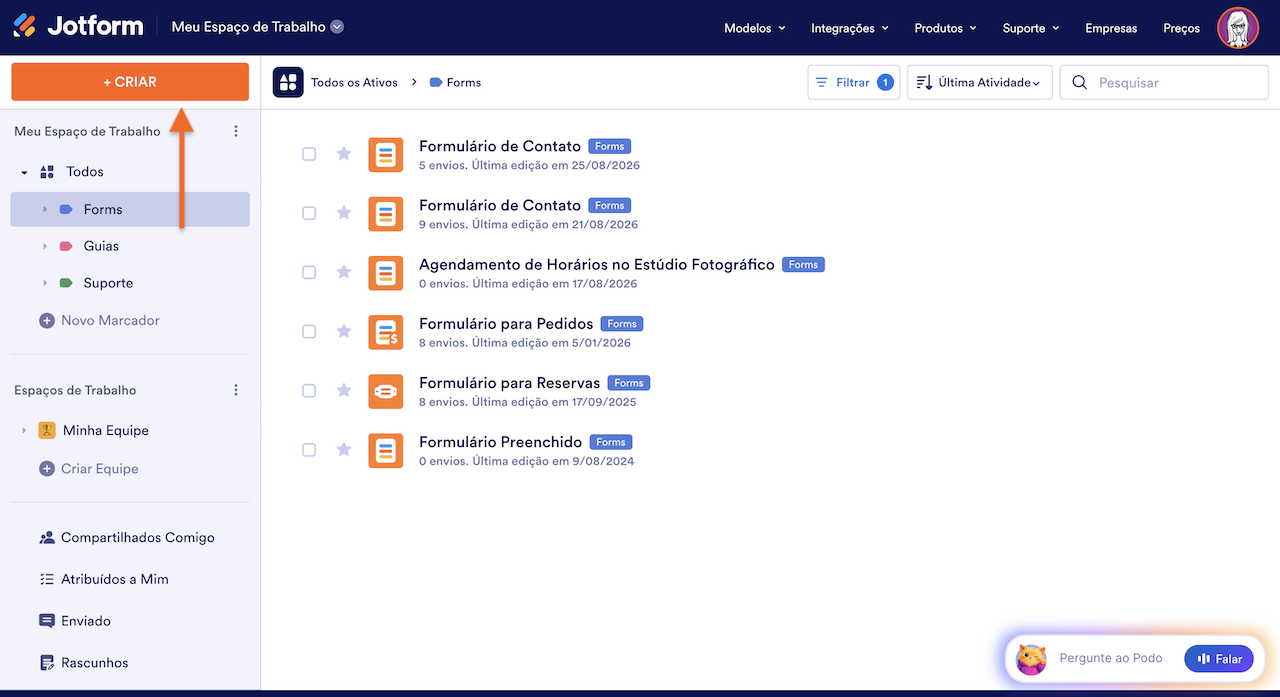
Task: Click the blue Forms tag icon in breadcrumb
Action: pyautogui.click(x=436, y=83)
